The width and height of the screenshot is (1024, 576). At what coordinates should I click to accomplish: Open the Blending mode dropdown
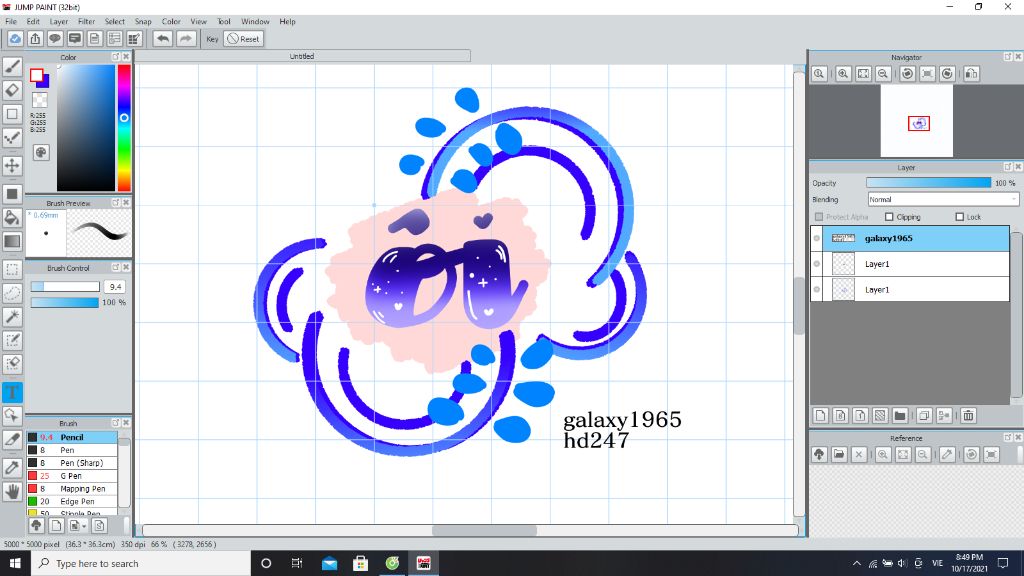pyautogui.click(x=943, y=199)
